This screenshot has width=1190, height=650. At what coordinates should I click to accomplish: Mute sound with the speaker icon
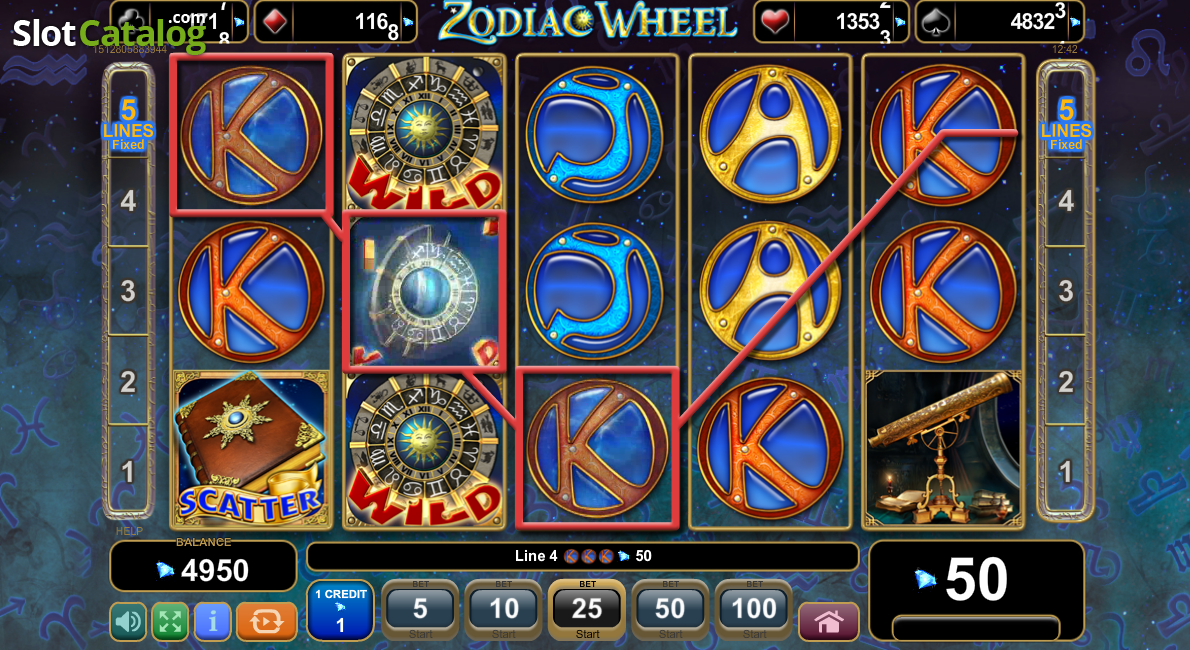(x=128, y=622)
